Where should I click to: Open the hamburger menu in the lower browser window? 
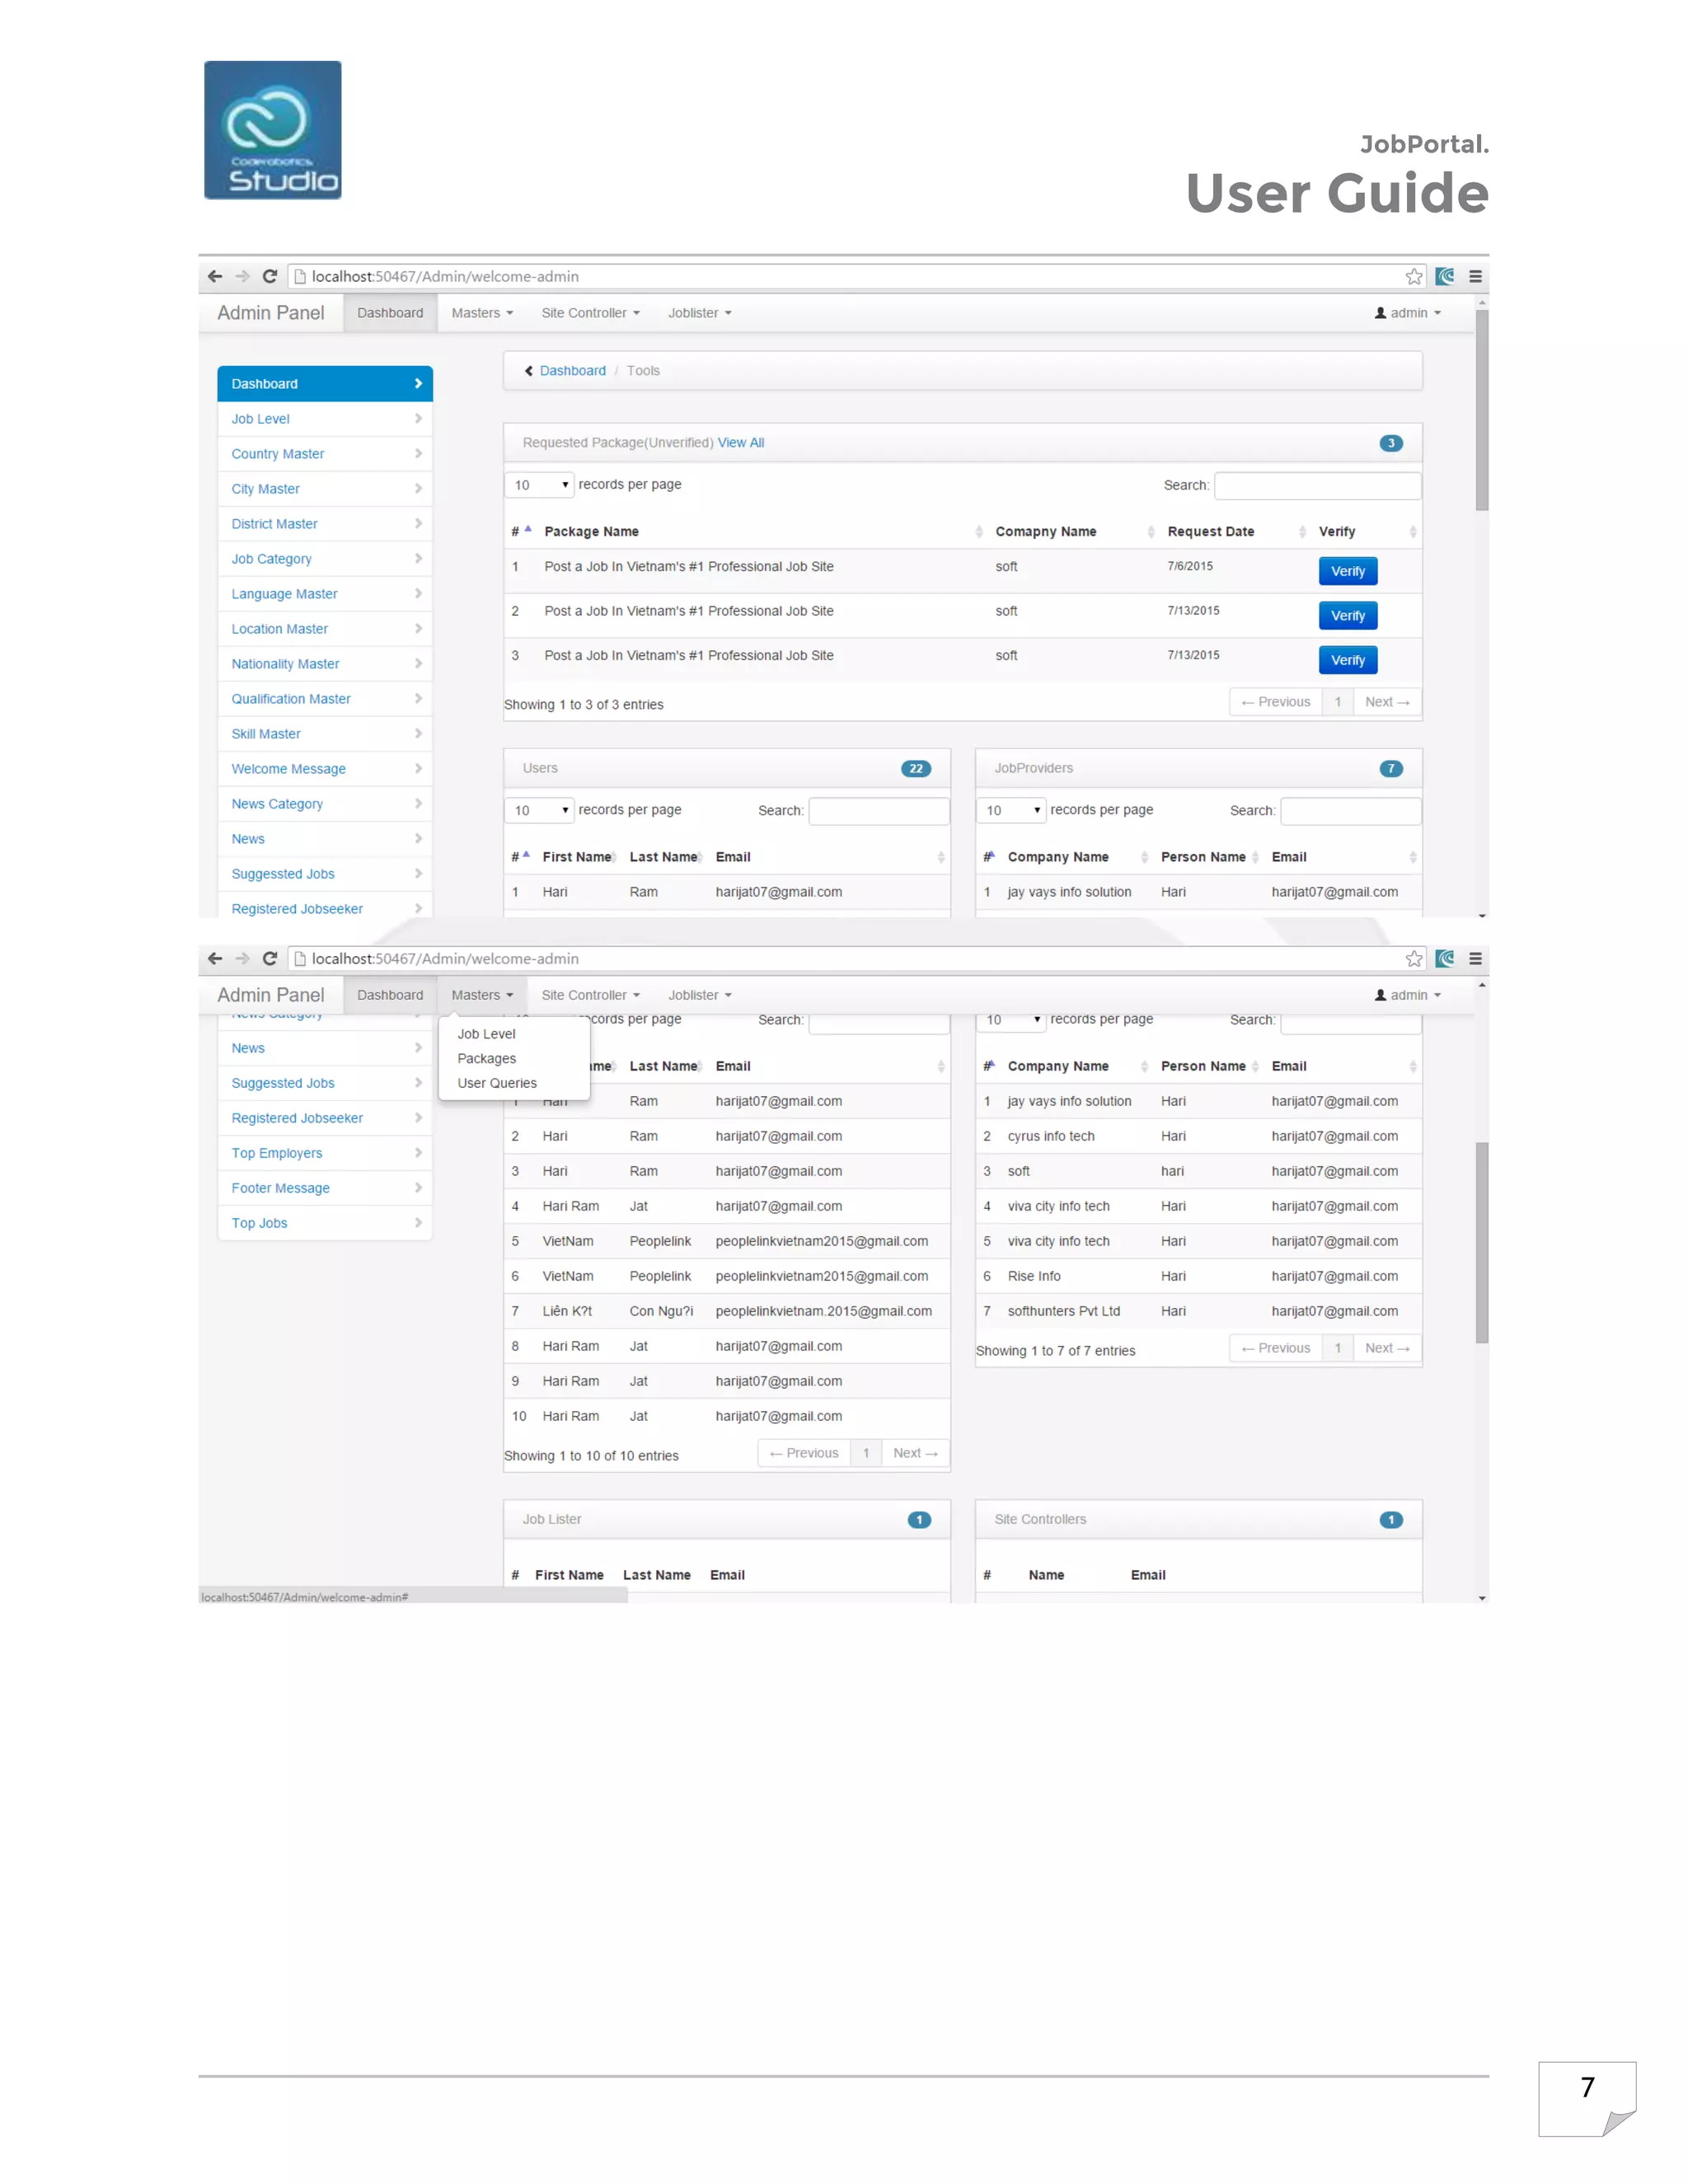coord(1475,958)
